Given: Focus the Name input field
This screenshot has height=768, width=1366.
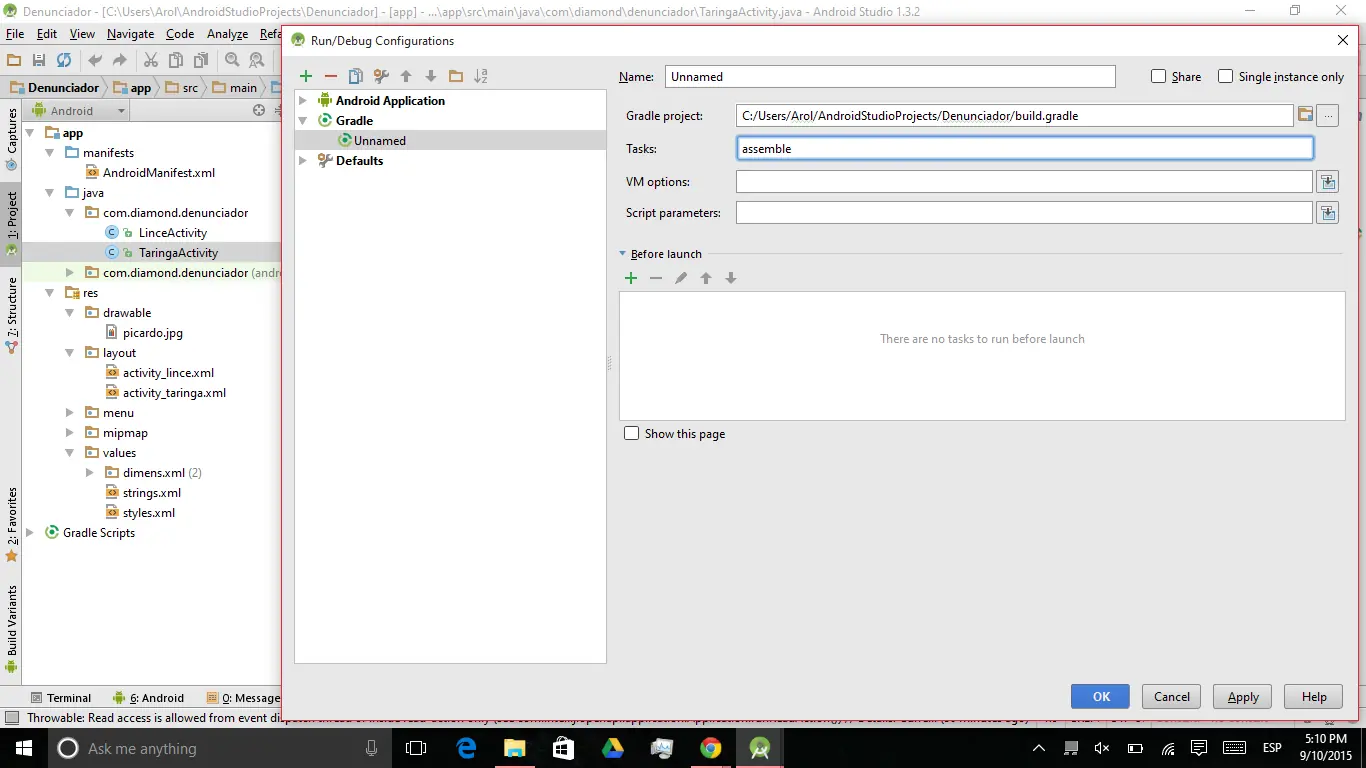Looking at the screenshot, I should pos(890,76).
